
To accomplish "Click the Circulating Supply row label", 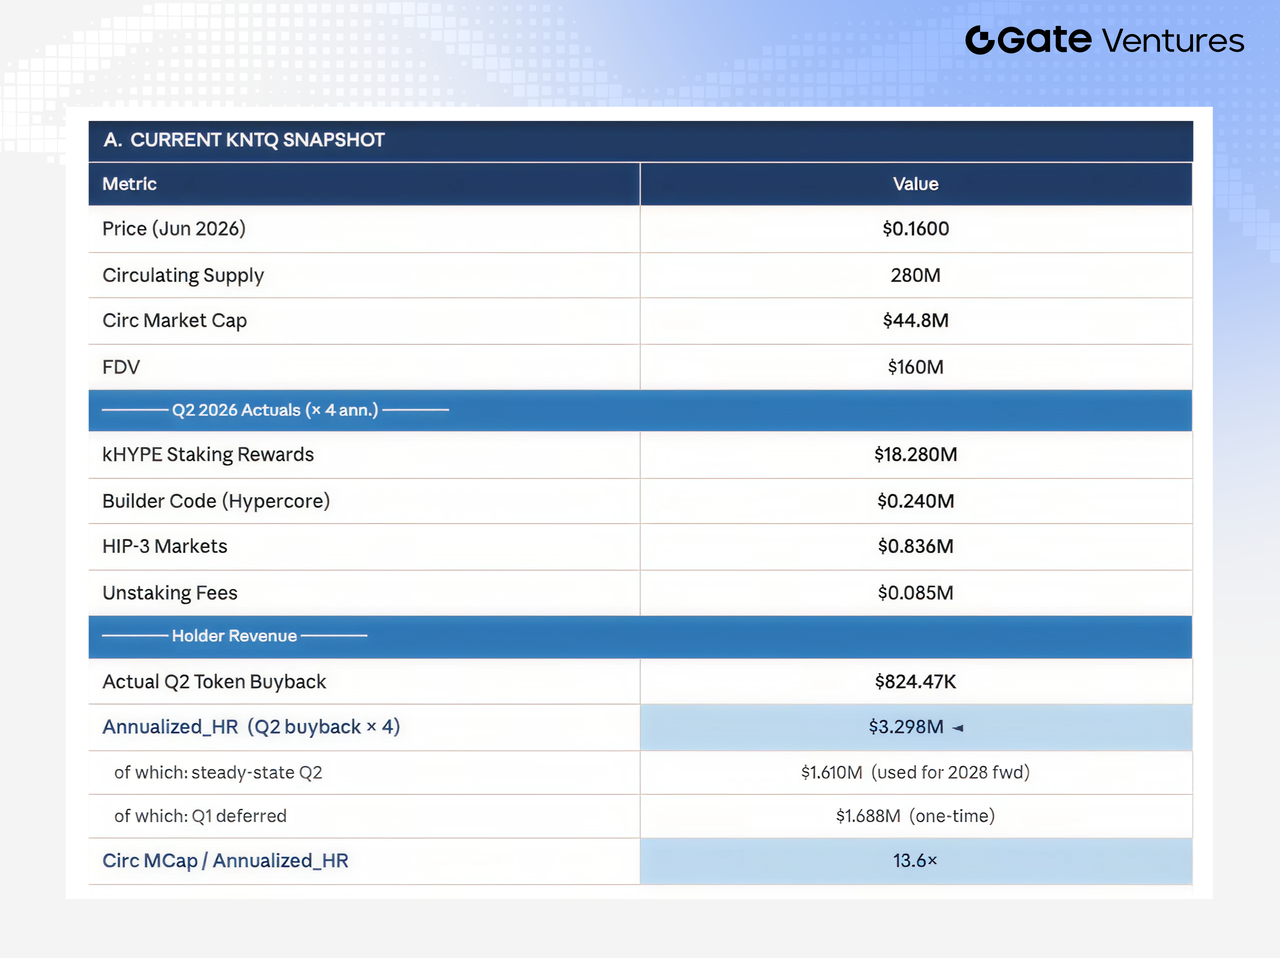I will click(183, 275).
